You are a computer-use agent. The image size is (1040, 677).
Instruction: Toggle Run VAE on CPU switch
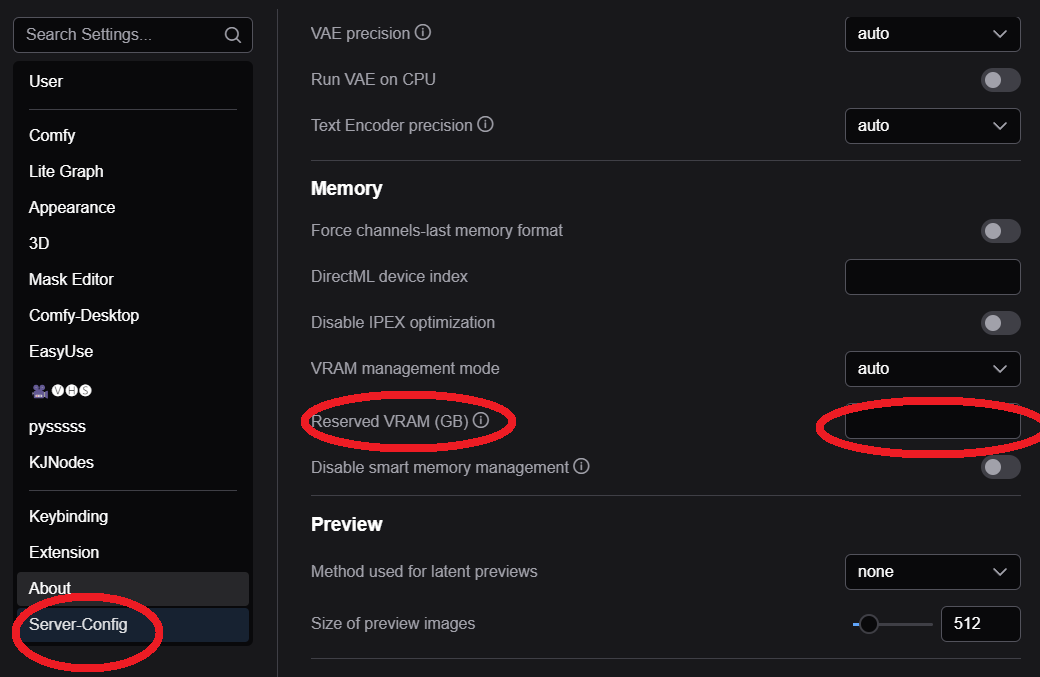tap(1000, 80)
